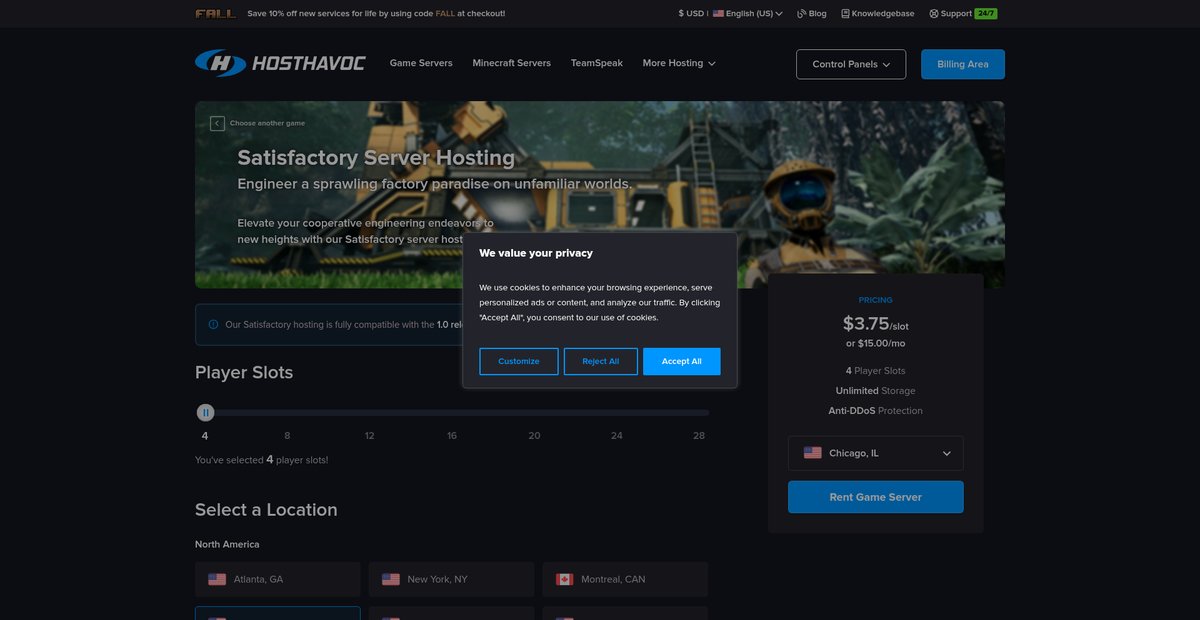Click the Knowledgebase icon in top bar
The width and height of the screenshot is (1200, 620).
(x=845, y=14)
